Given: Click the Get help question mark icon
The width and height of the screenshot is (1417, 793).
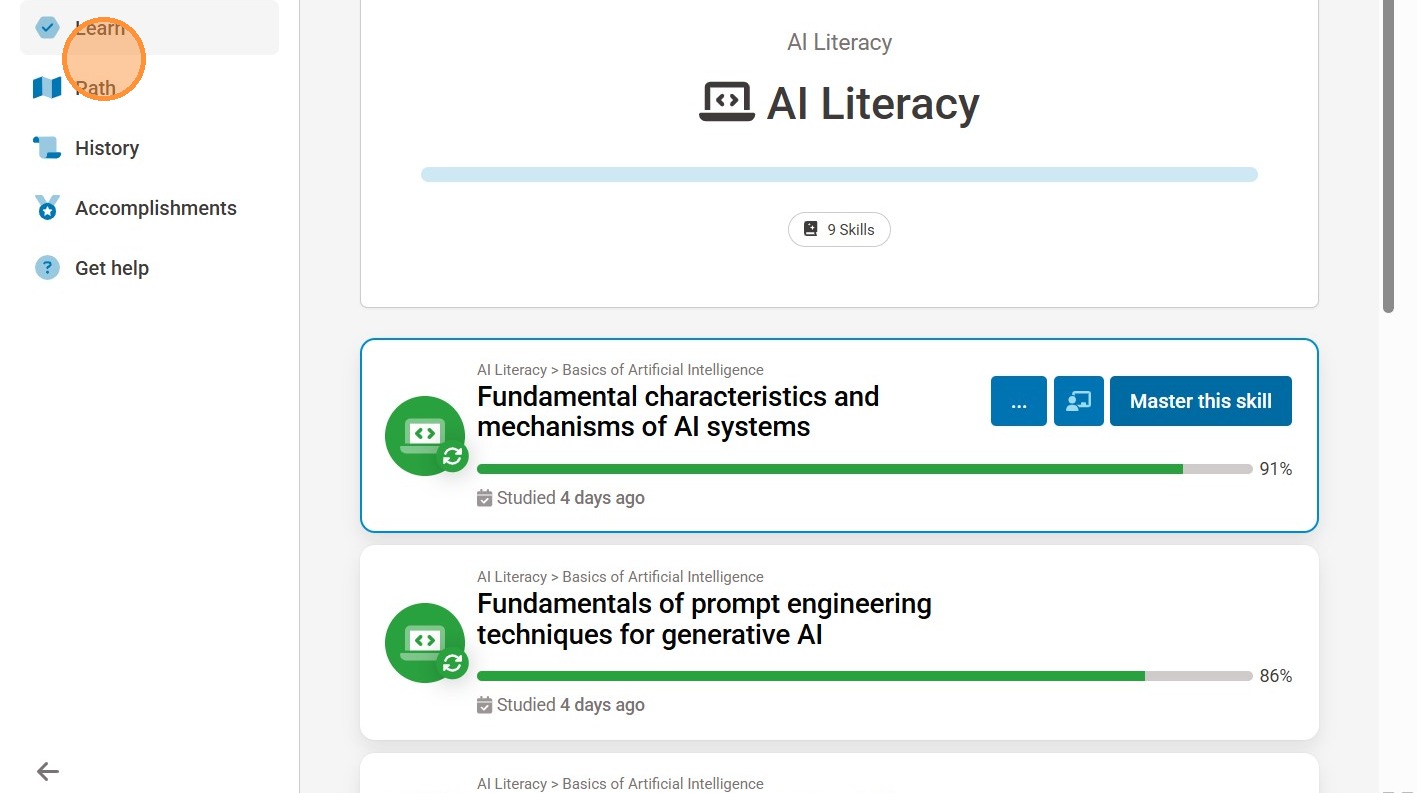Looking at the screenshot, I should pos(47,268).
